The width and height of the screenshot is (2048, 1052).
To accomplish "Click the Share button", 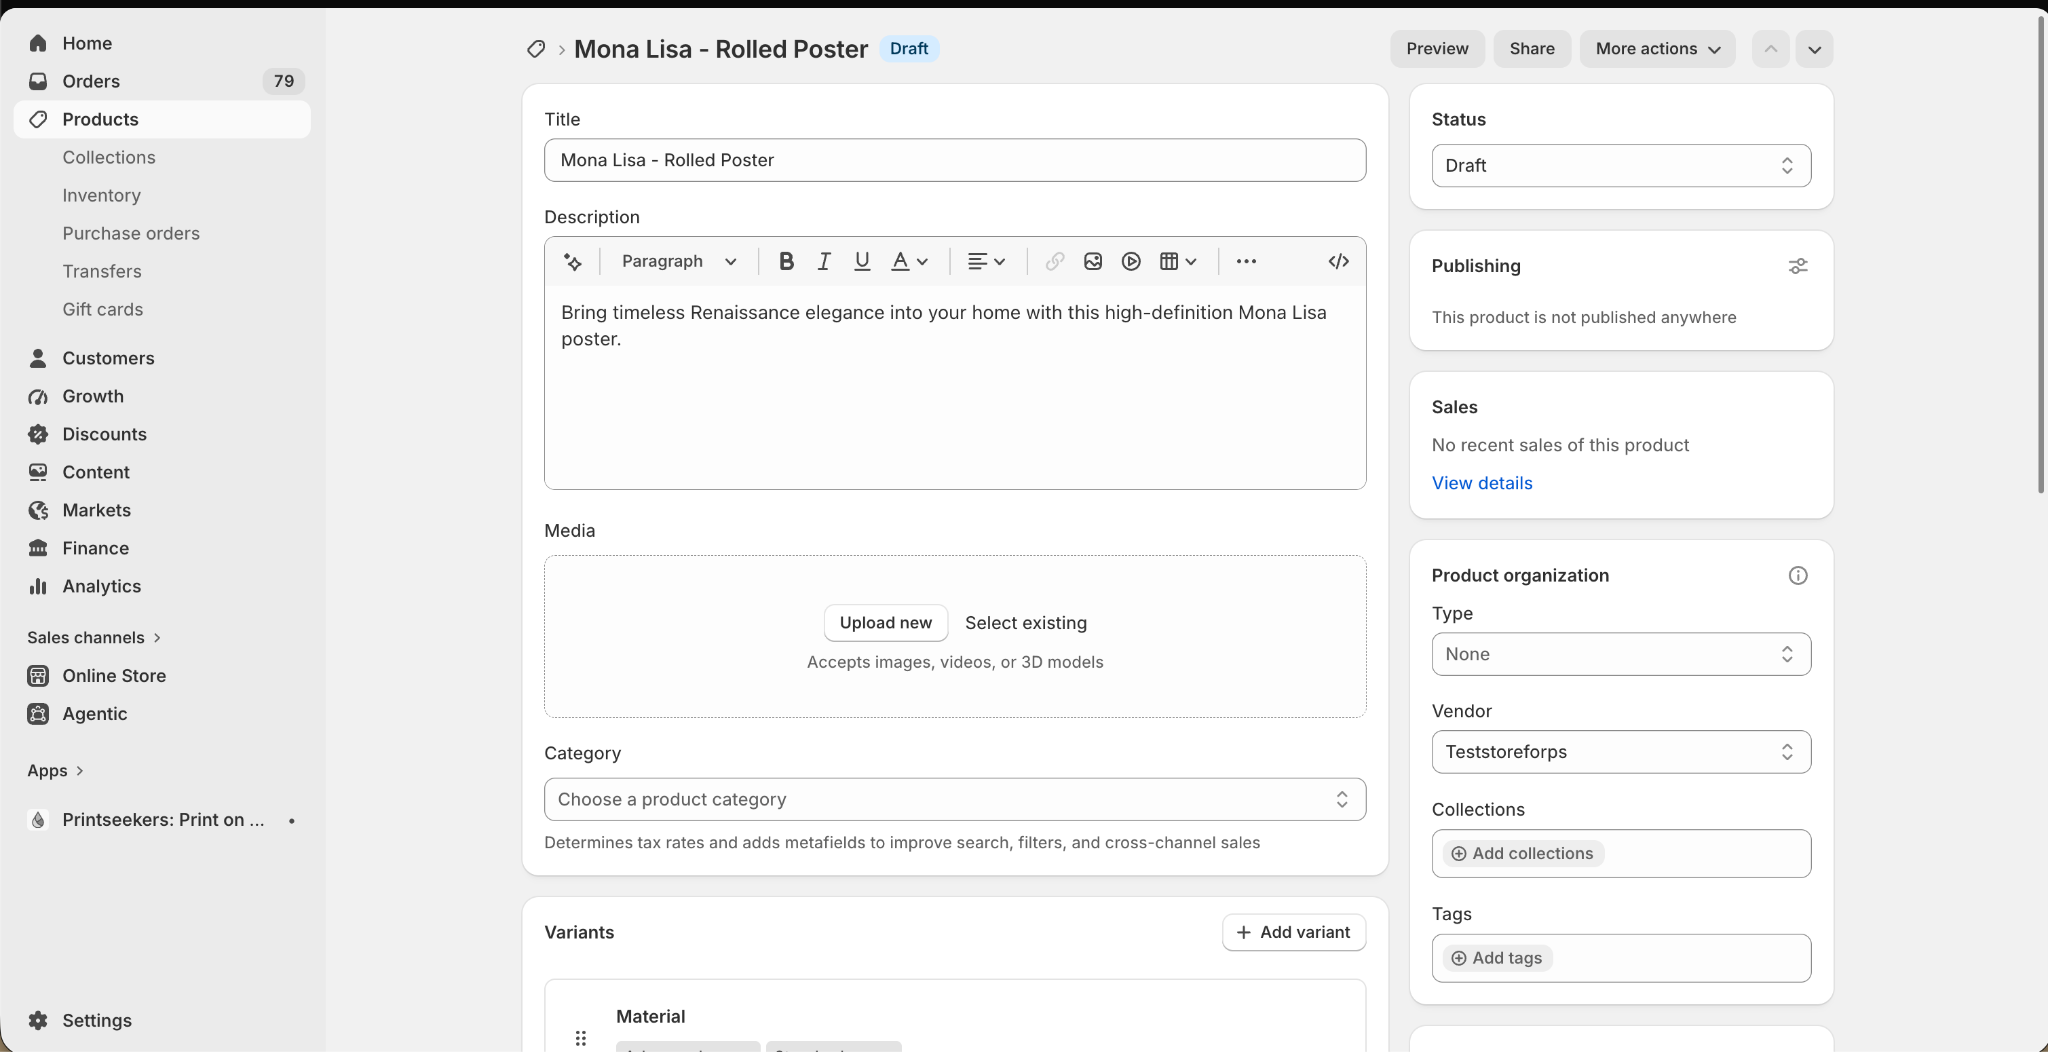I will coord(1532,49).
